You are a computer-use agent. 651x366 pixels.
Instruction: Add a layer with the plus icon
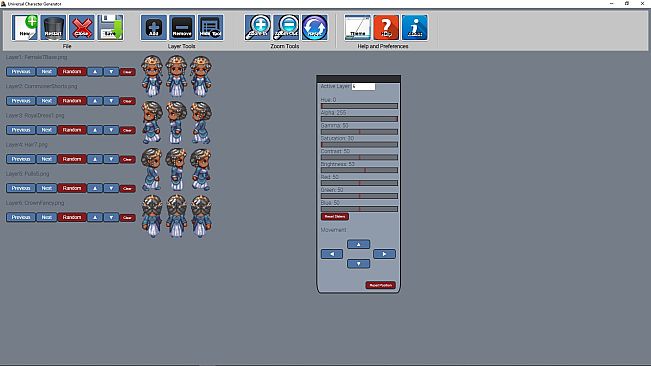coord(154,27)
